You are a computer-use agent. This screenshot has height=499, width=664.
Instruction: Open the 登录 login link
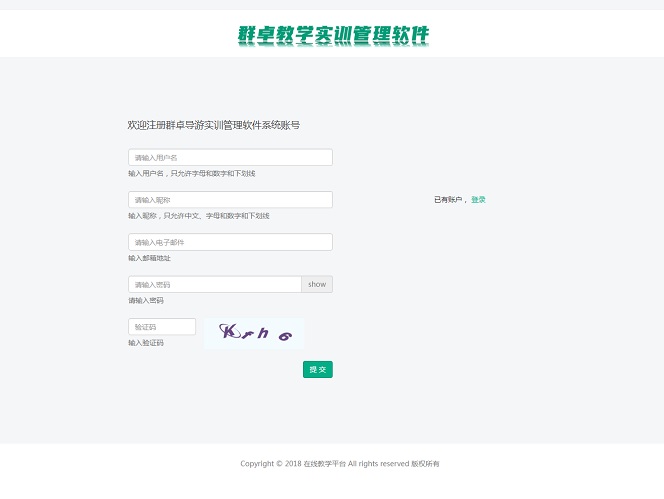click(478, 200)
